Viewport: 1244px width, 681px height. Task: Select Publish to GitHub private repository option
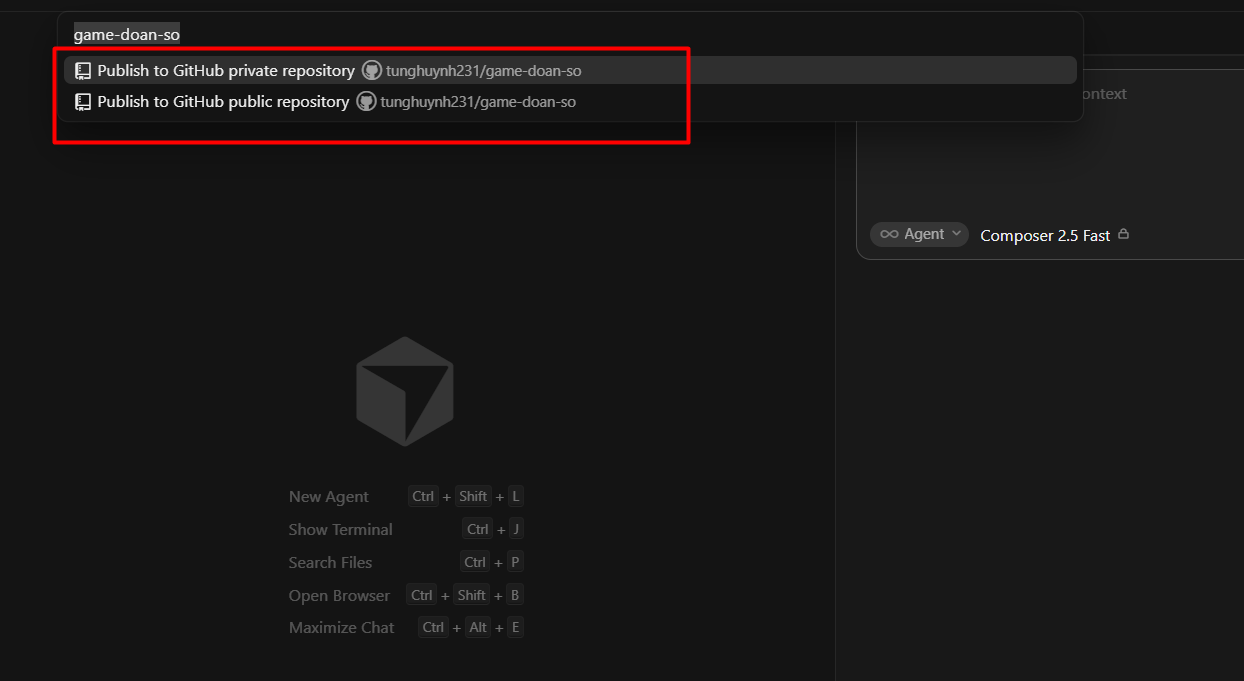pos(570,71)
